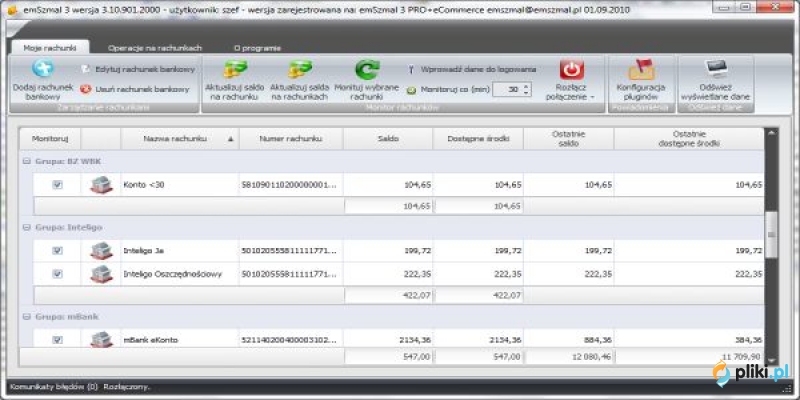Click the Monitoruj co (min) value field
The height and width of the screenshot is (400, 800).
click(507, 90)
